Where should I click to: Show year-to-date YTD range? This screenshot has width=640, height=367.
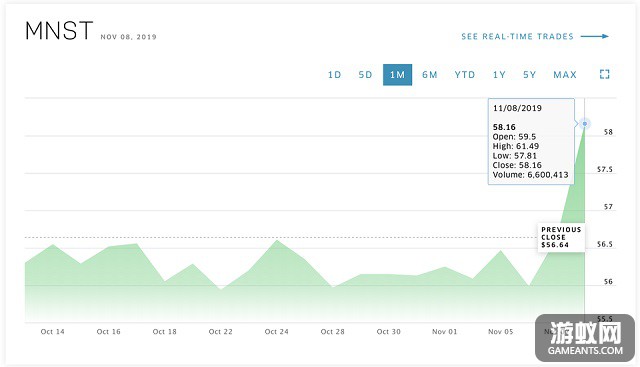pyautogui.click(x=465, y=75)
